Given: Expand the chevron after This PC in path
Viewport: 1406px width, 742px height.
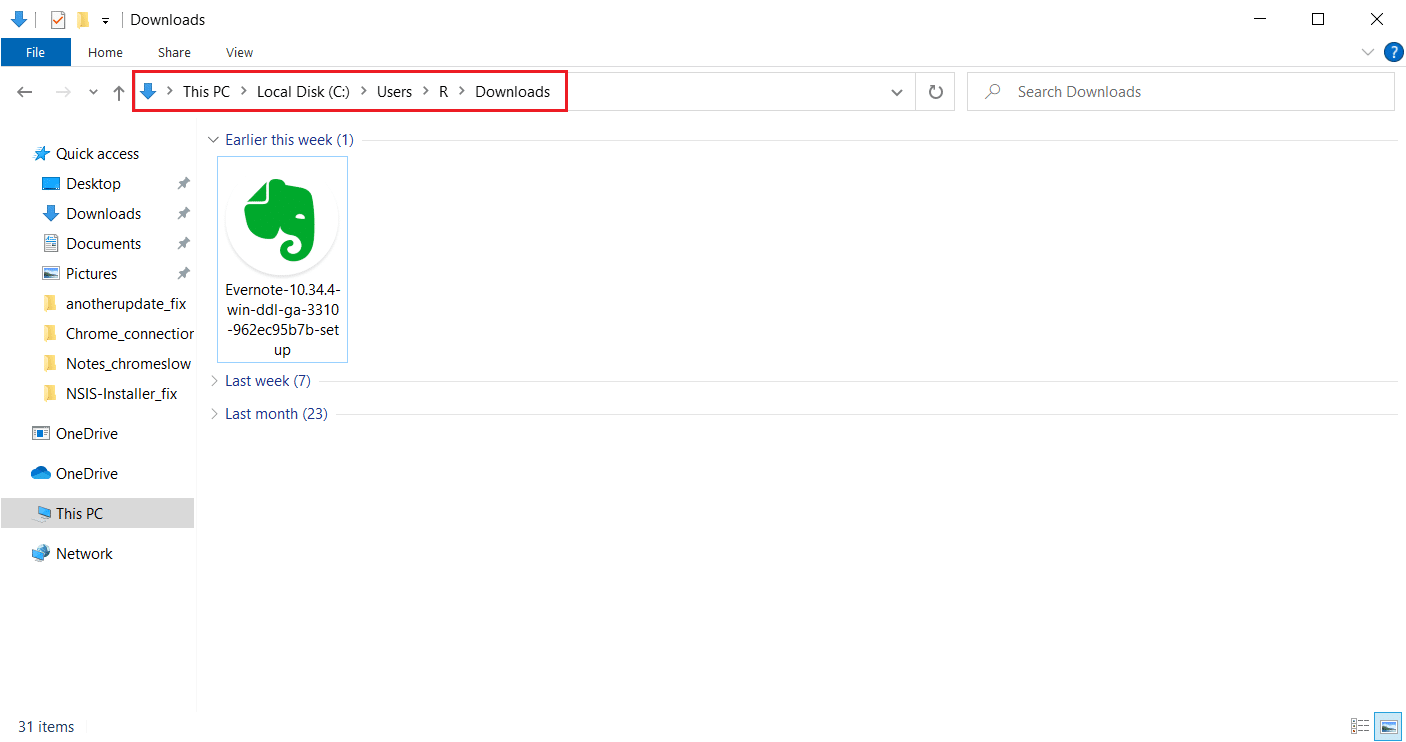Looking at the screenshot, I should [x=245, y=91].
